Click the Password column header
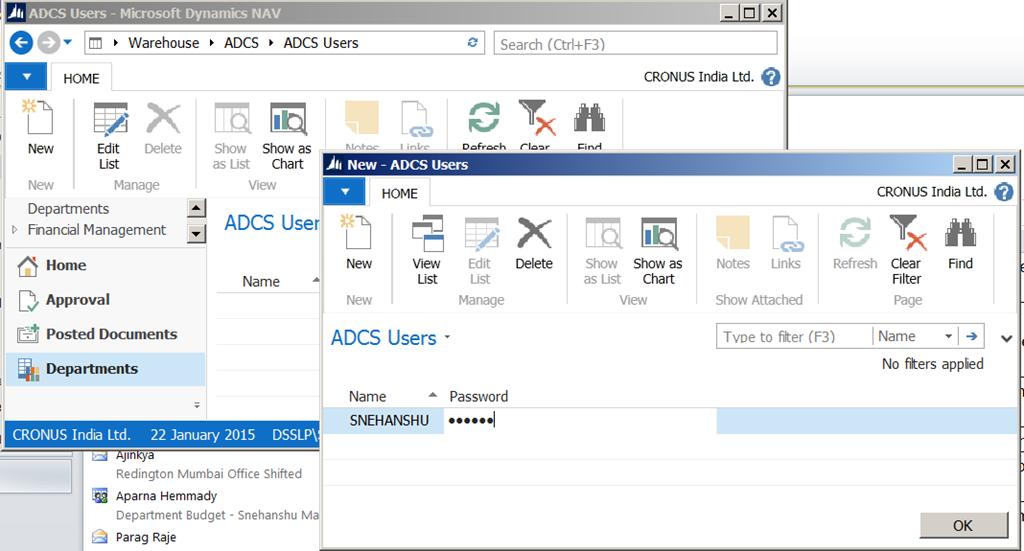The width and height of the screenshot is (1024, 551). (x=479, y=396)
